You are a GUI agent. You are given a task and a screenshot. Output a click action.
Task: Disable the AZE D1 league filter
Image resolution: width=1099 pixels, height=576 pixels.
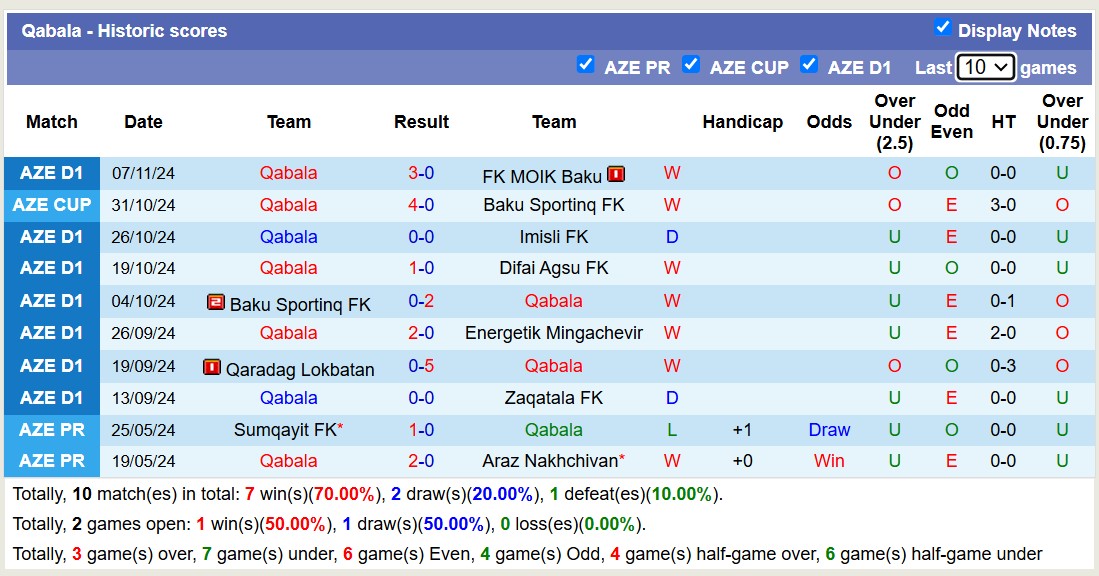[x=810, y=65]
